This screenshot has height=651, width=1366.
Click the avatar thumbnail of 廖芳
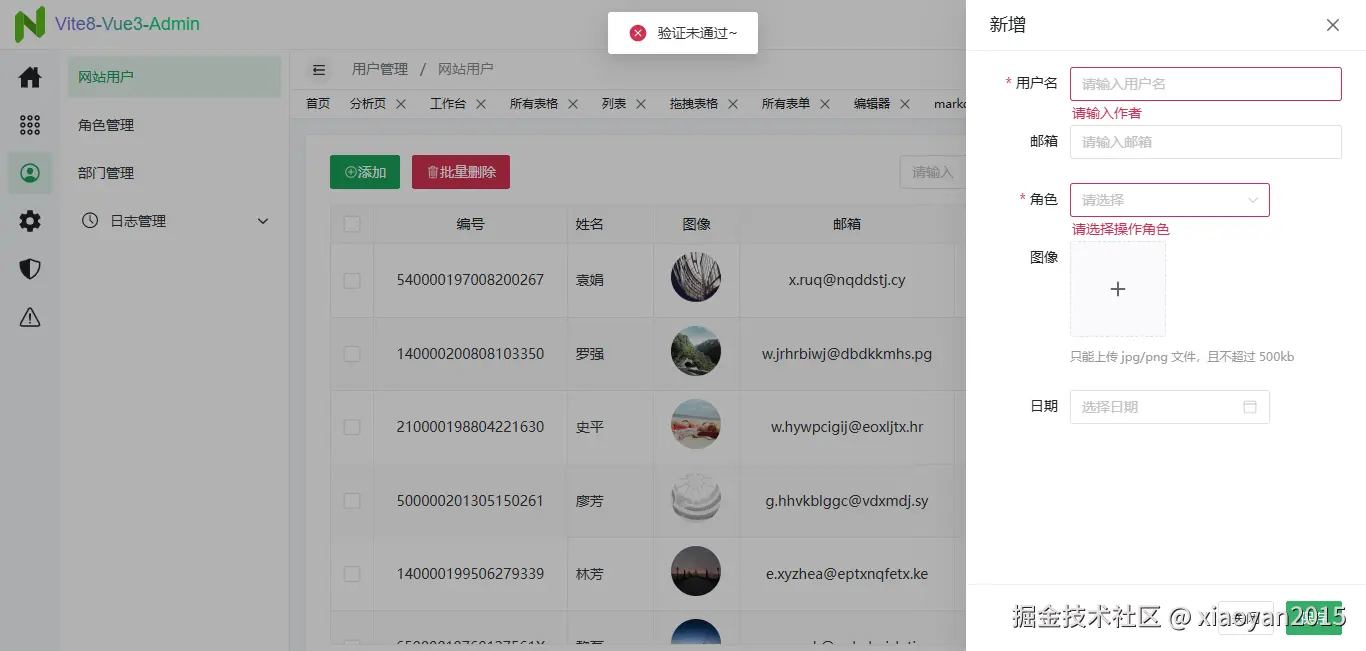click(x=696, y=498)
